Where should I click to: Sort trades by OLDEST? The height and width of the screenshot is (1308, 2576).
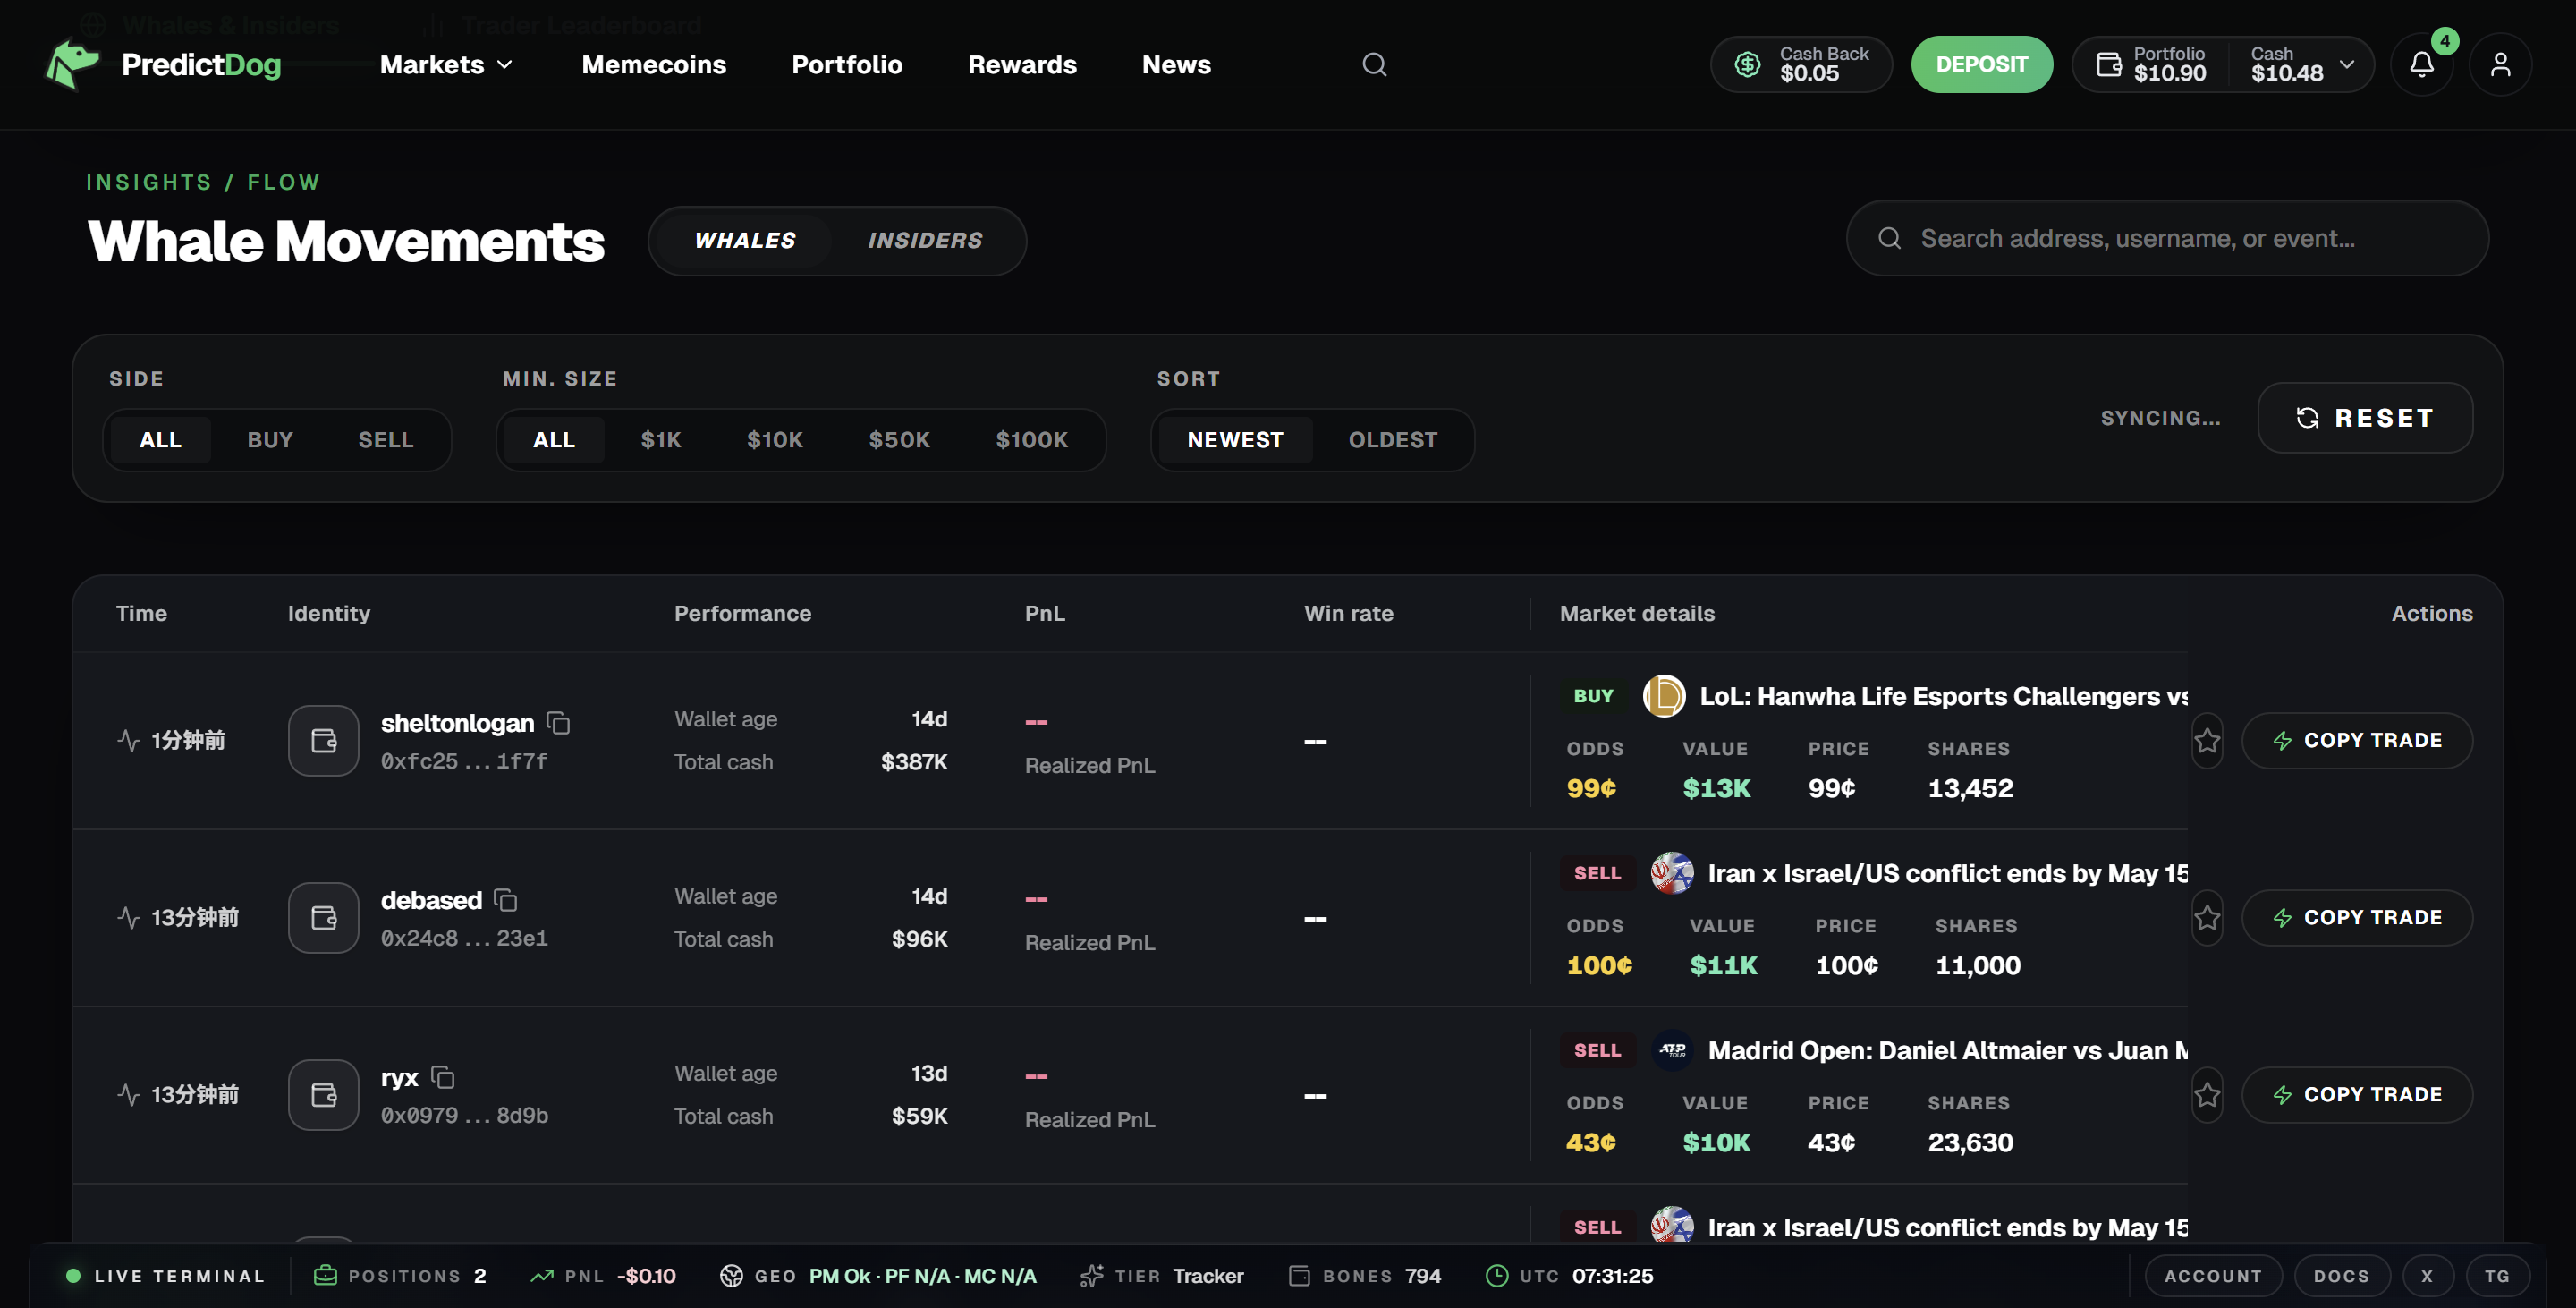(1393, 440)
